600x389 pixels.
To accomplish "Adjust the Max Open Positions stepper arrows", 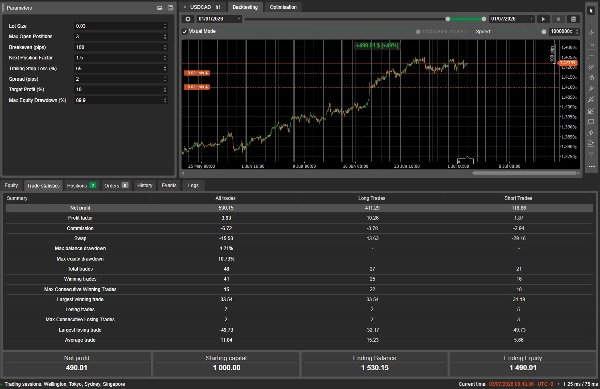I will (165, 36).
